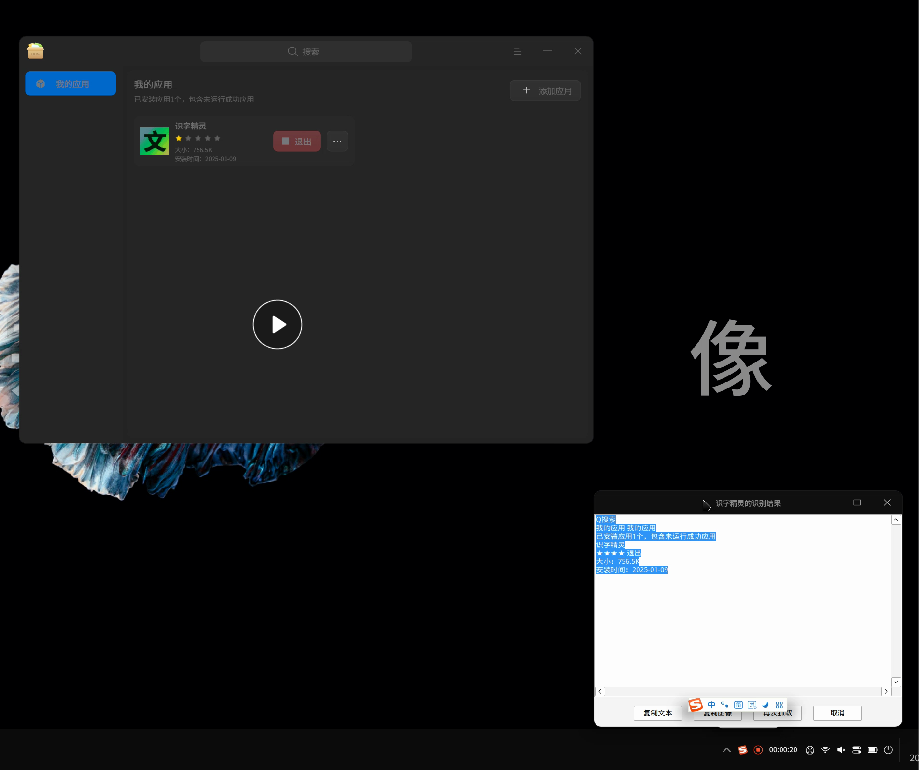Screen dimensions: 919x770
Task: Click the vertical scrollbar up arrow in result window
Action: pos(896,520)
